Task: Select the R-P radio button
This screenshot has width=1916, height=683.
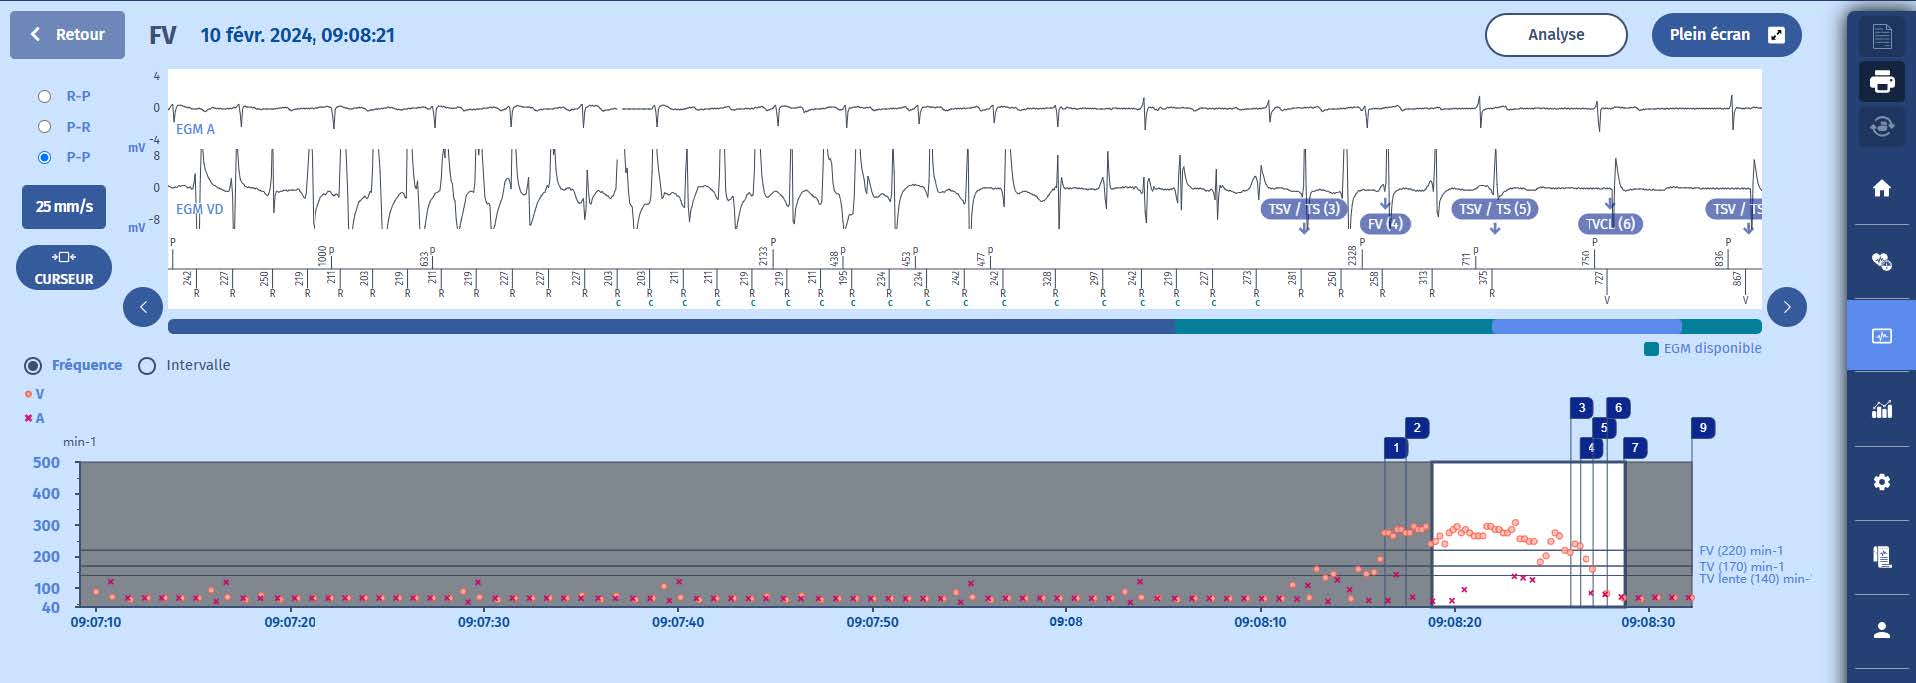Action: pyautogui.click(x=44, y=96)
